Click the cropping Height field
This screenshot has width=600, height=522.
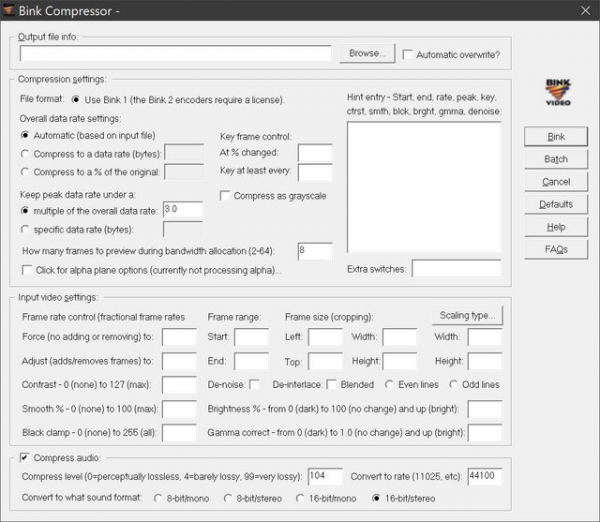[399, 361]
